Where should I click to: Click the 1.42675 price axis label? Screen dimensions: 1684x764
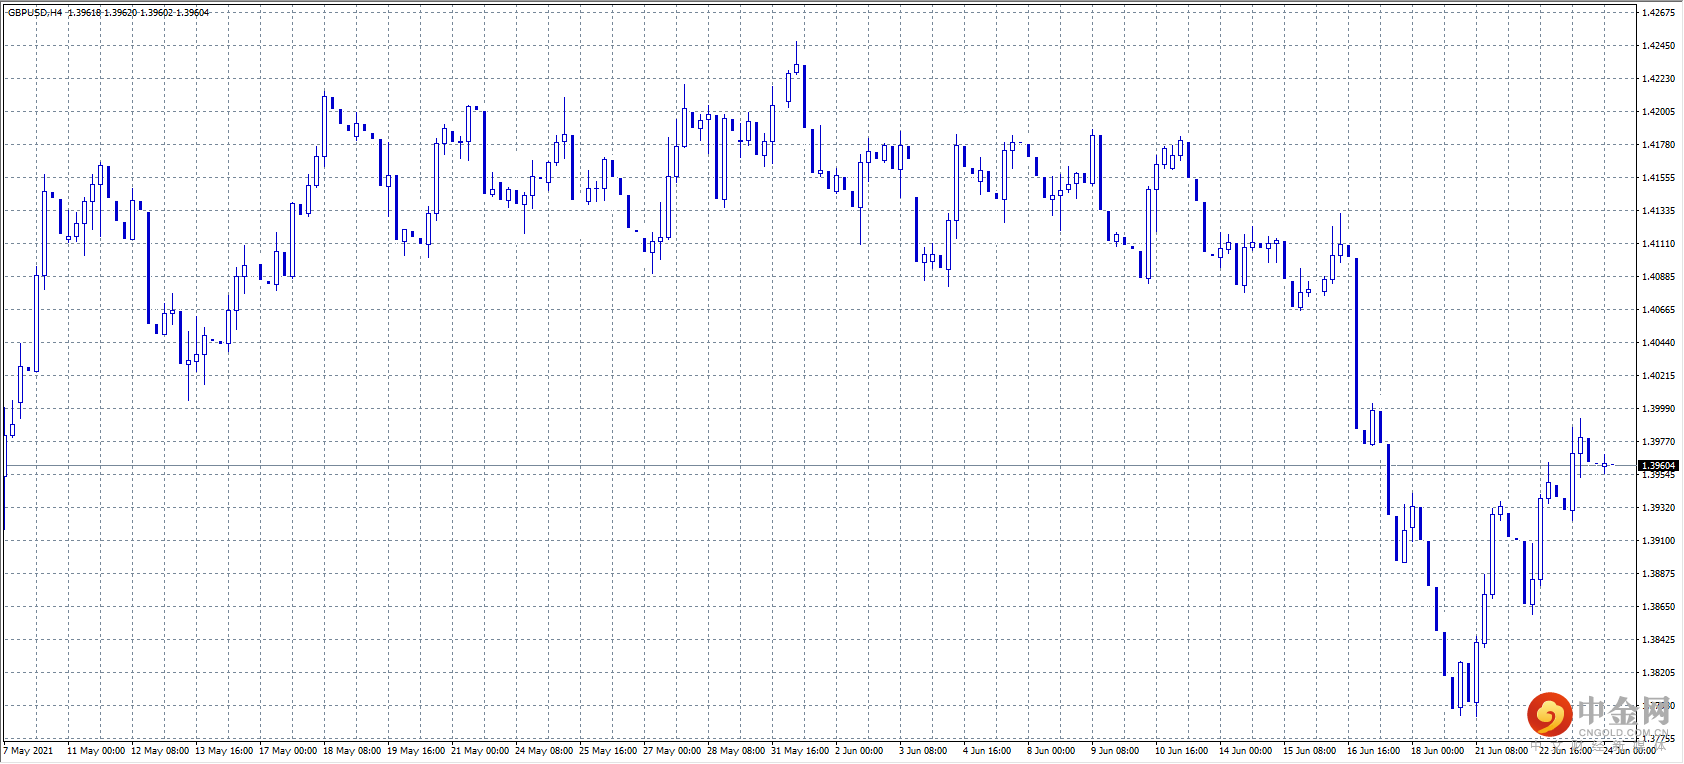click(x=1658, y=13)
